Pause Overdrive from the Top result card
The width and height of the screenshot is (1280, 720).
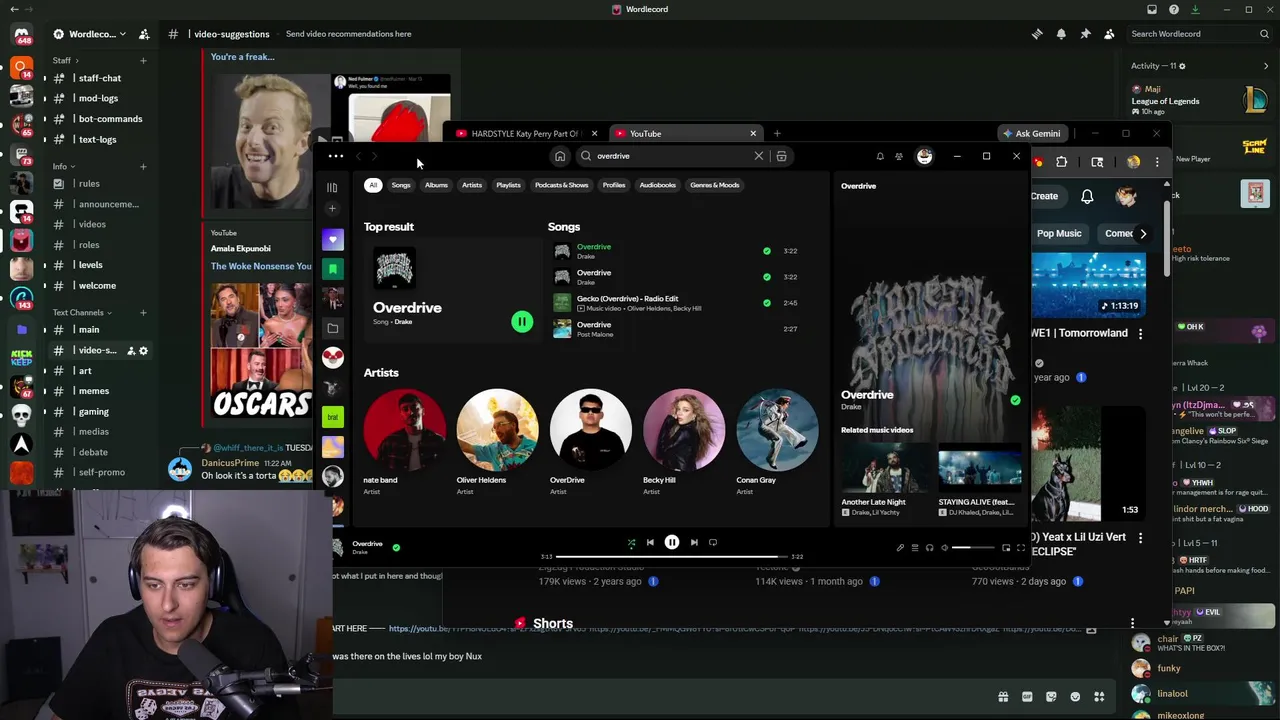[x=522, y=321]
